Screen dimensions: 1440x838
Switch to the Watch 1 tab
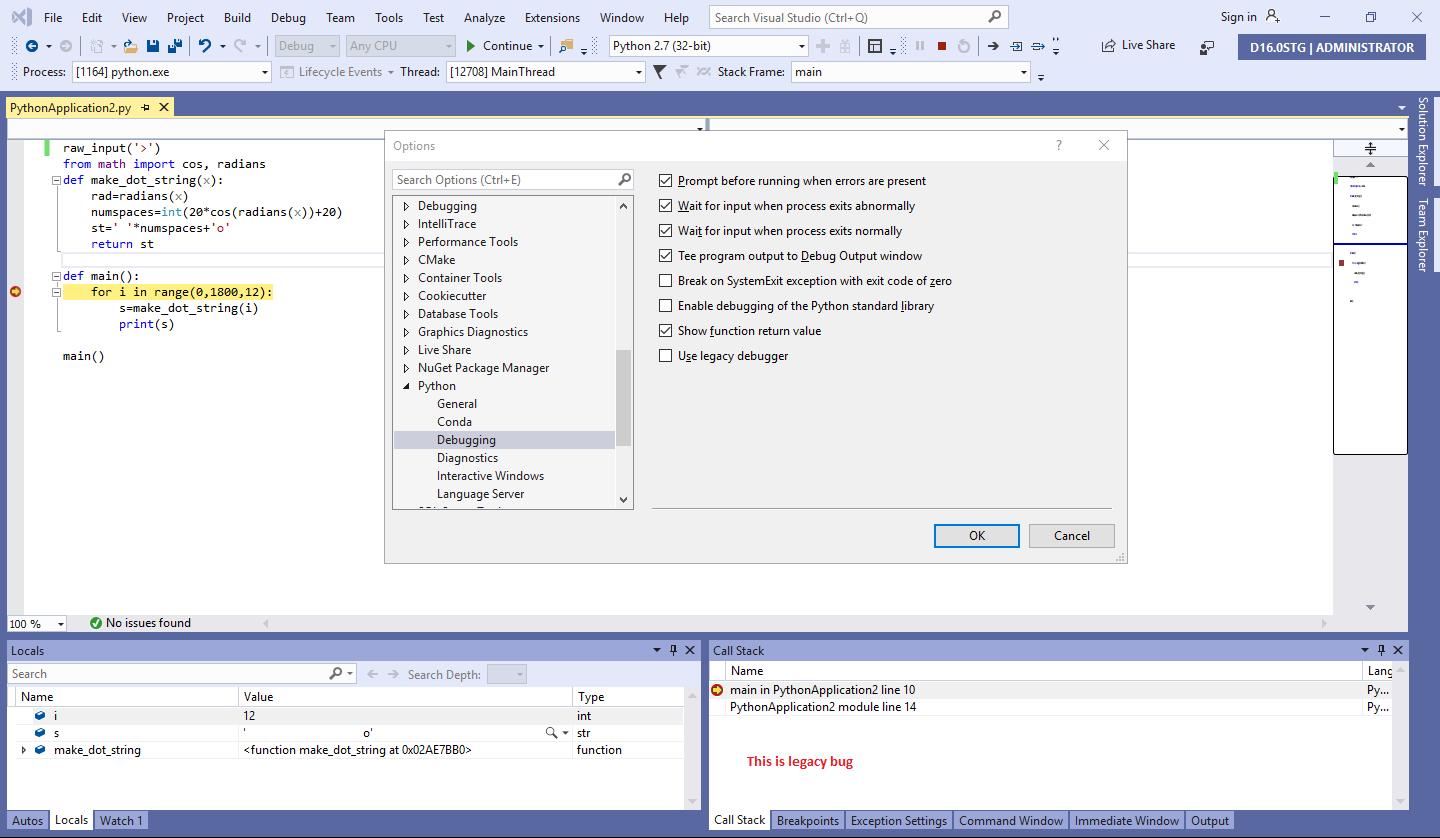(x=120, y=820)
